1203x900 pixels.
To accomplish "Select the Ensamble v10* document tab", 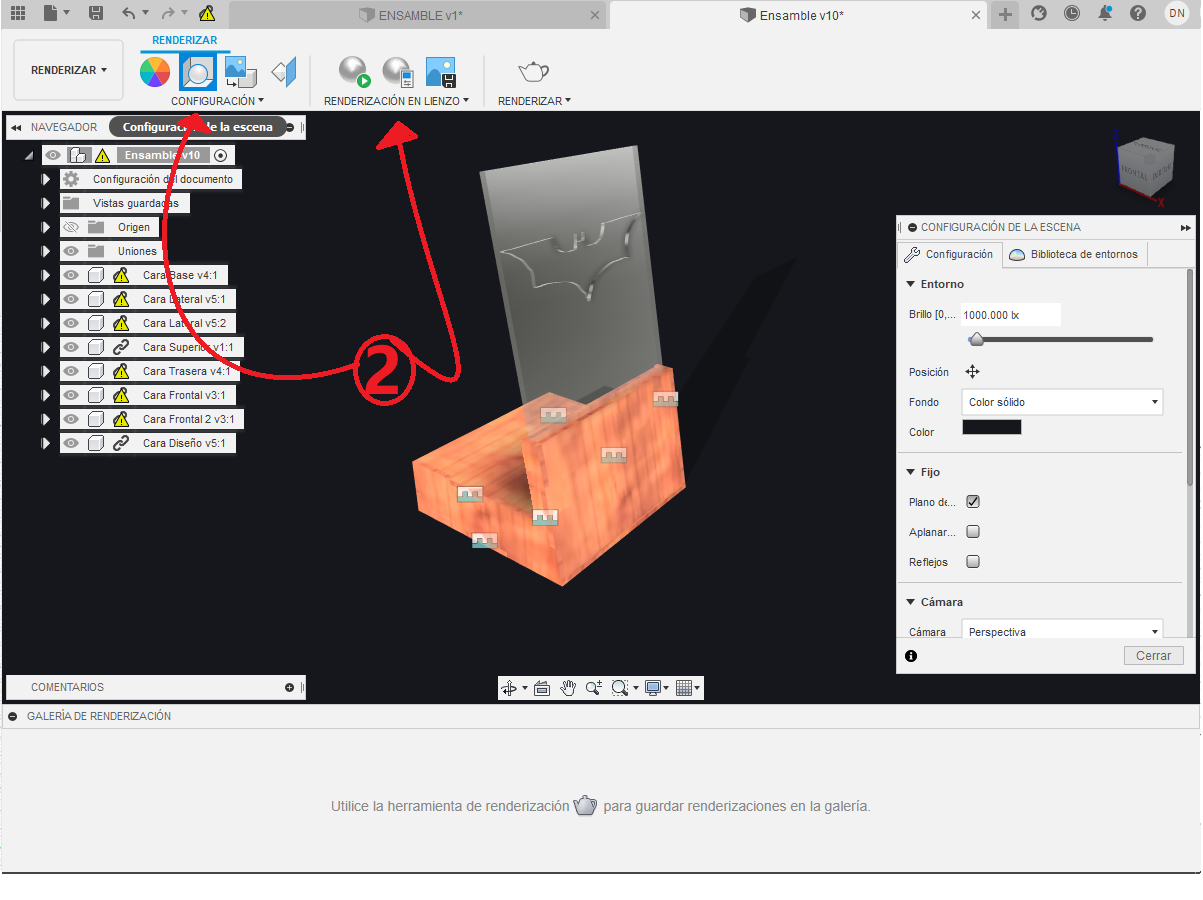I will tap(800, 15).
